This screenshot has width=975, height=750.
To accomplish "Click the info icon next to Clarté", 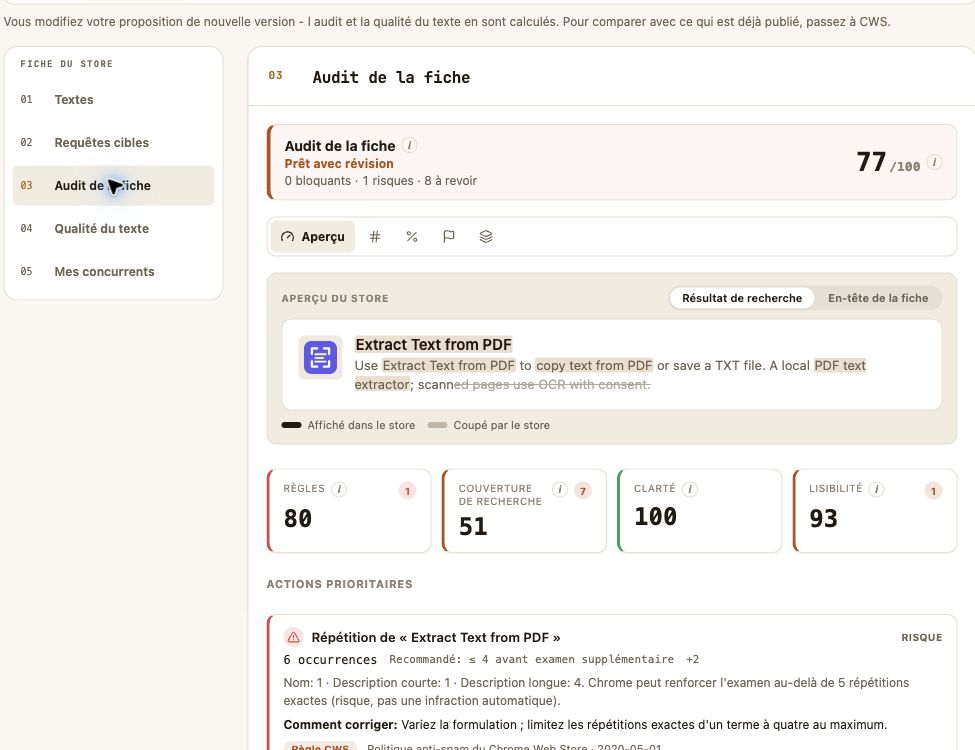I will (690, 489).
